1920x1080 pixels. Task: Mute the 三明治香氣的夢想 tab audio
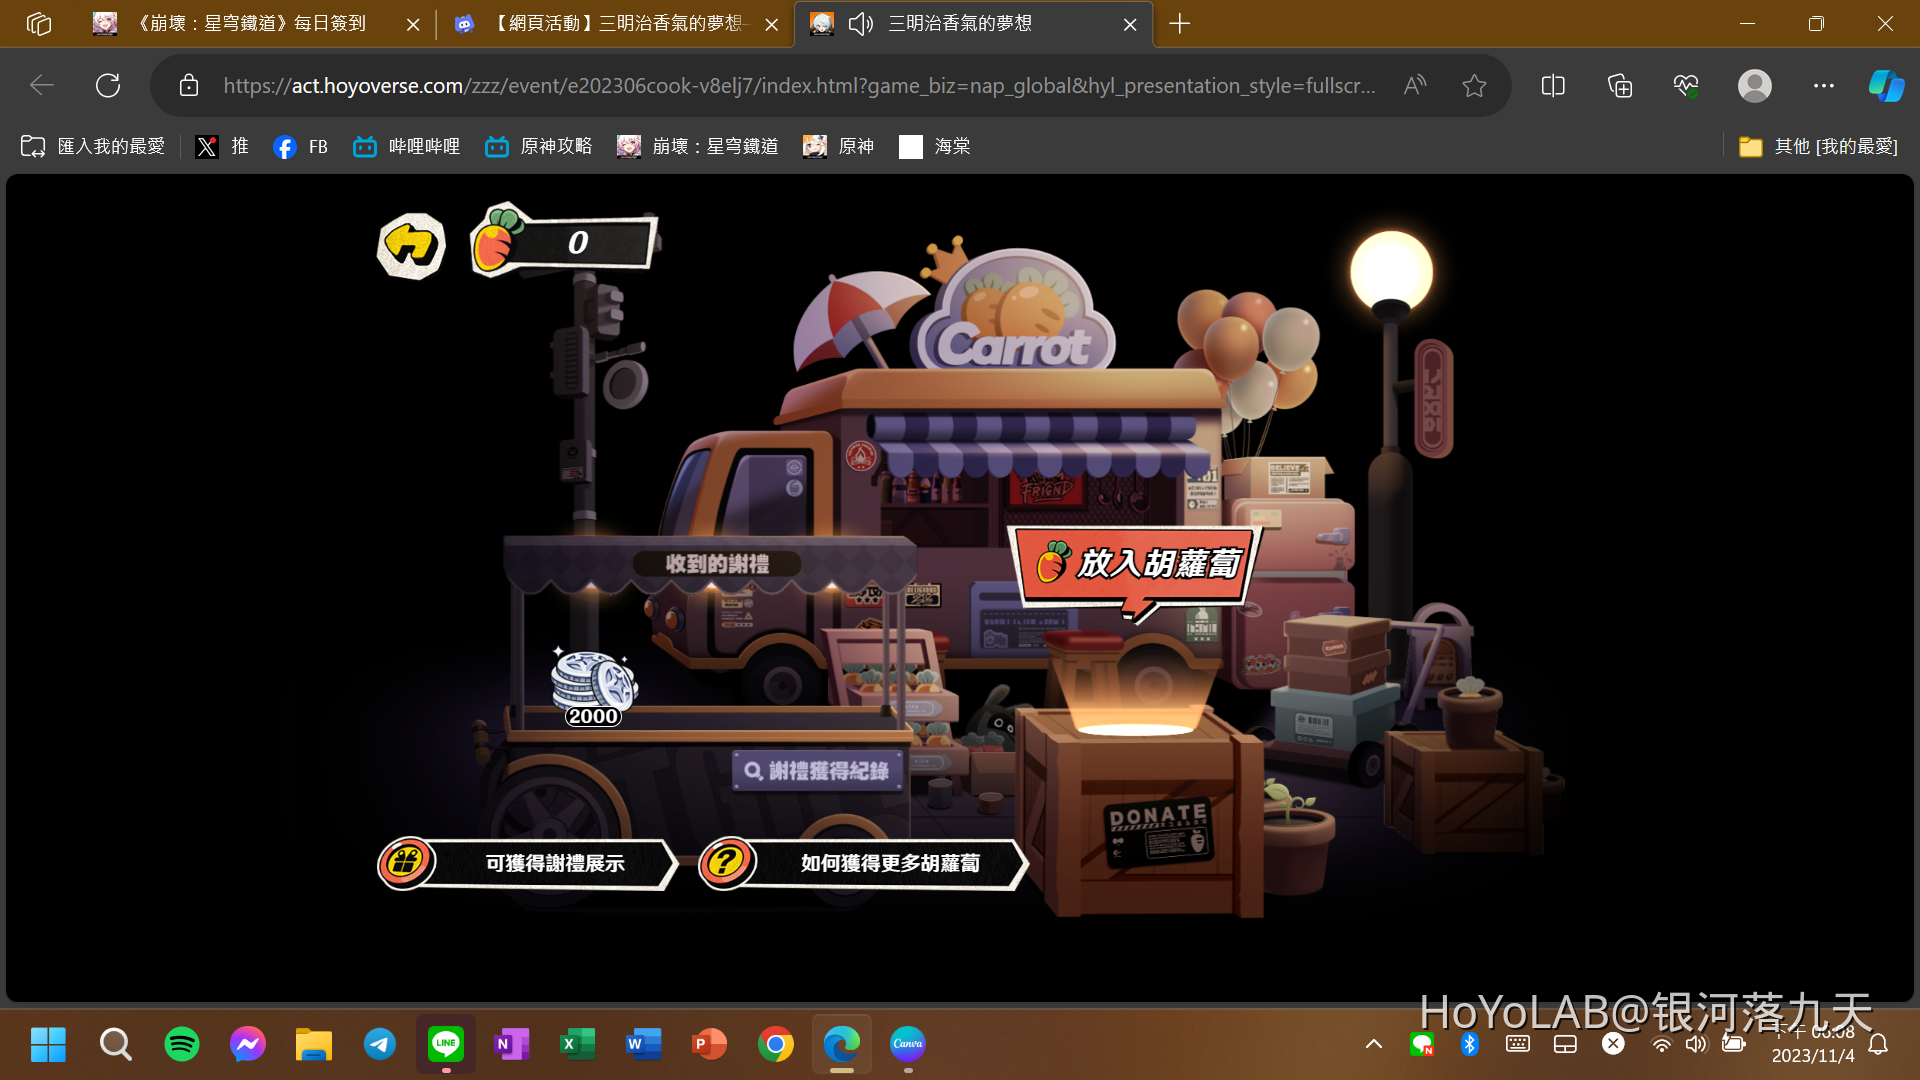click(x=860, y=24)
